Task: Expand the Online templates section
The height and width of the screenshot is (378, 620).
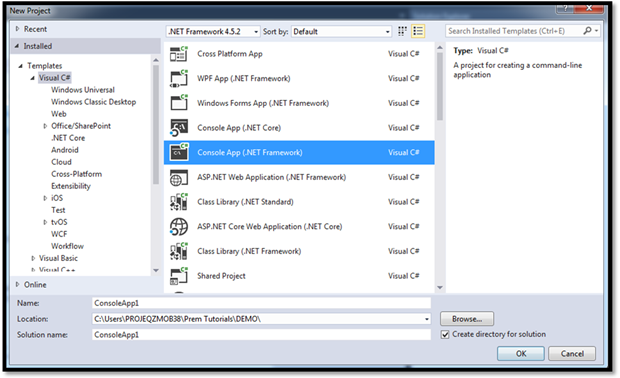Action: tap(17, 284)
